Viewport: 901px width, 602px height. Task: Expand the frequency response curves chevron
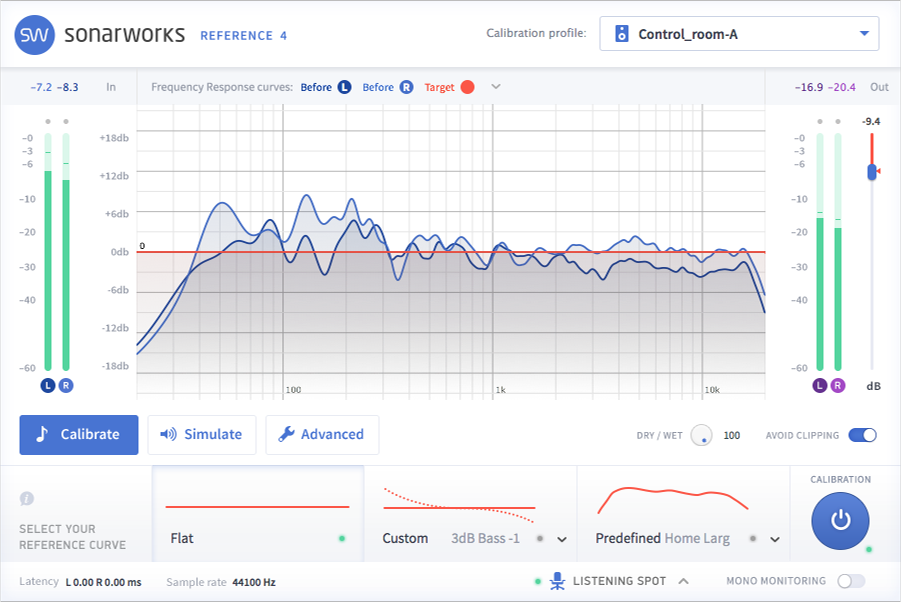495,87
